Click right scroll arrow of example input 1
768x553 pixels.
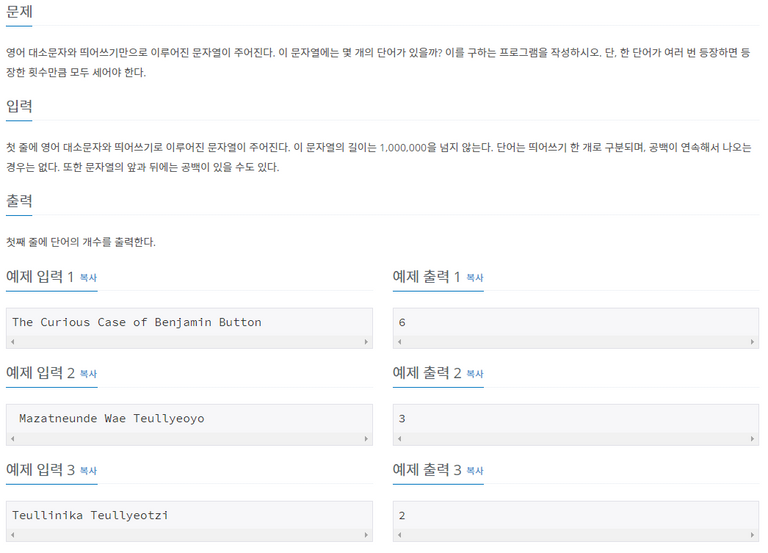(x=366, y=342)
